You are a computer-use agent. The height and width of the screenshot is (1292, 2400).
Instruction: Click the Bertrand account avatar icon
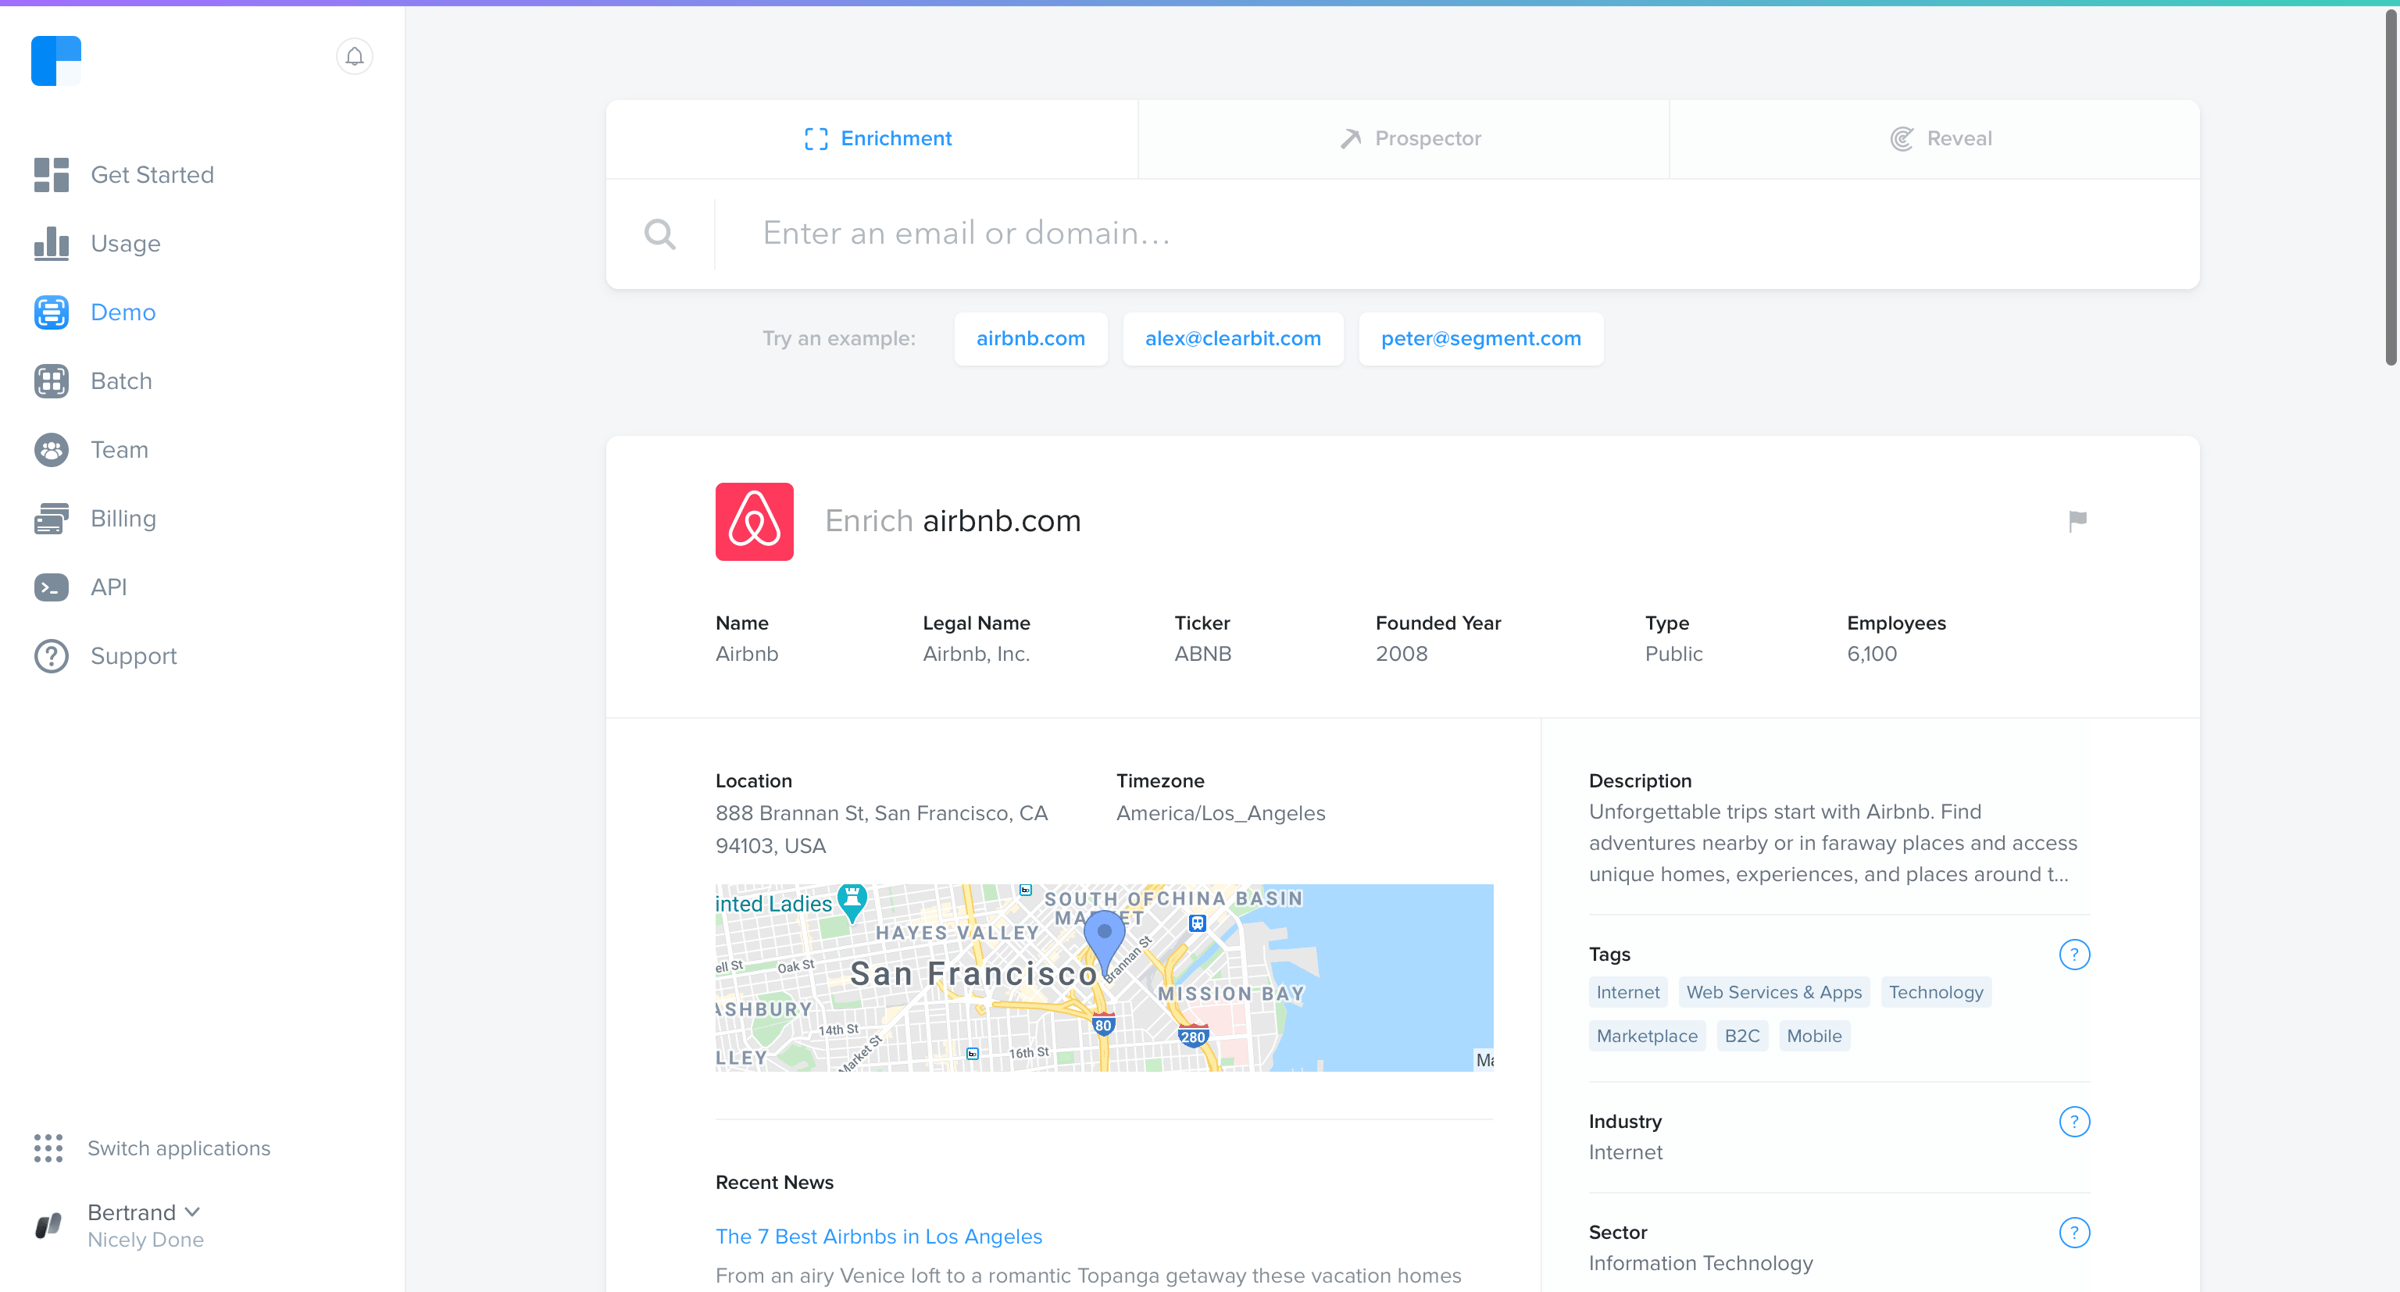click(49, 1225)
